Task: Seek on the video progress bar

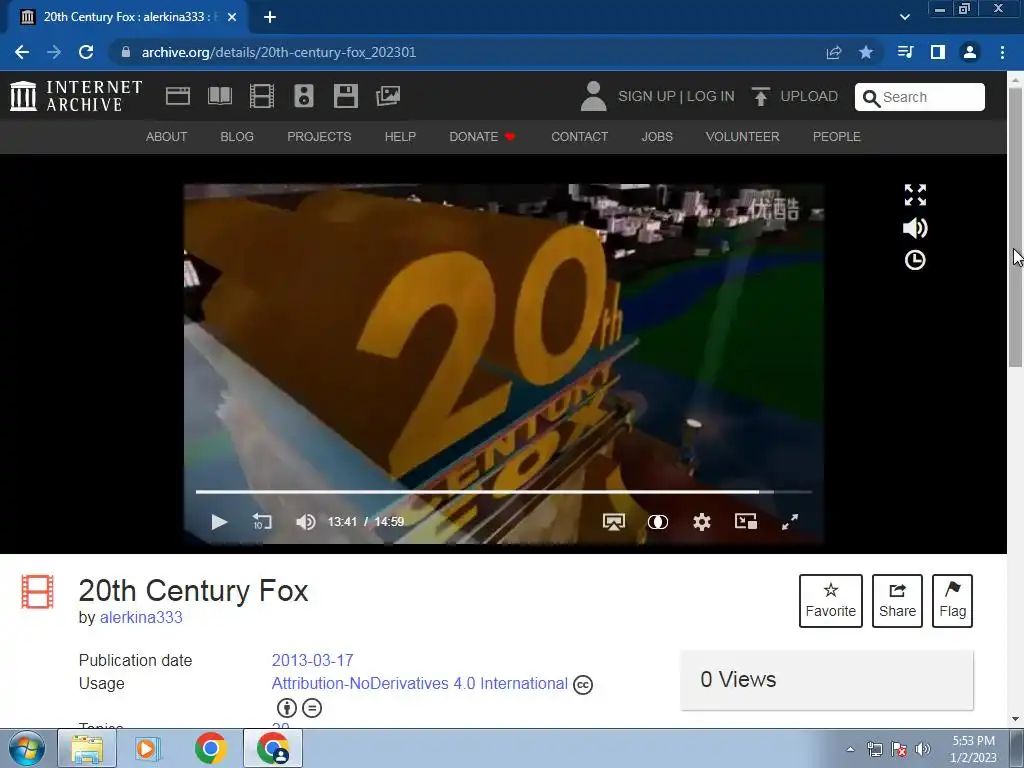Action: pos(504,492)
